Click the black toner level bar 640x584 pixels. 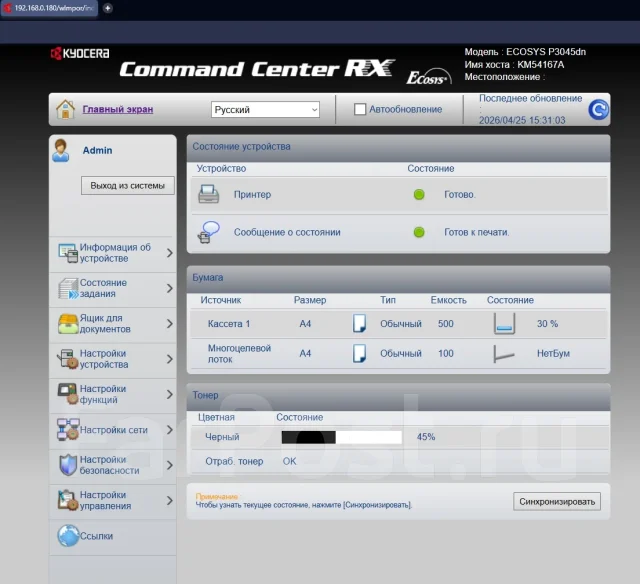click(x=342, y=437)
